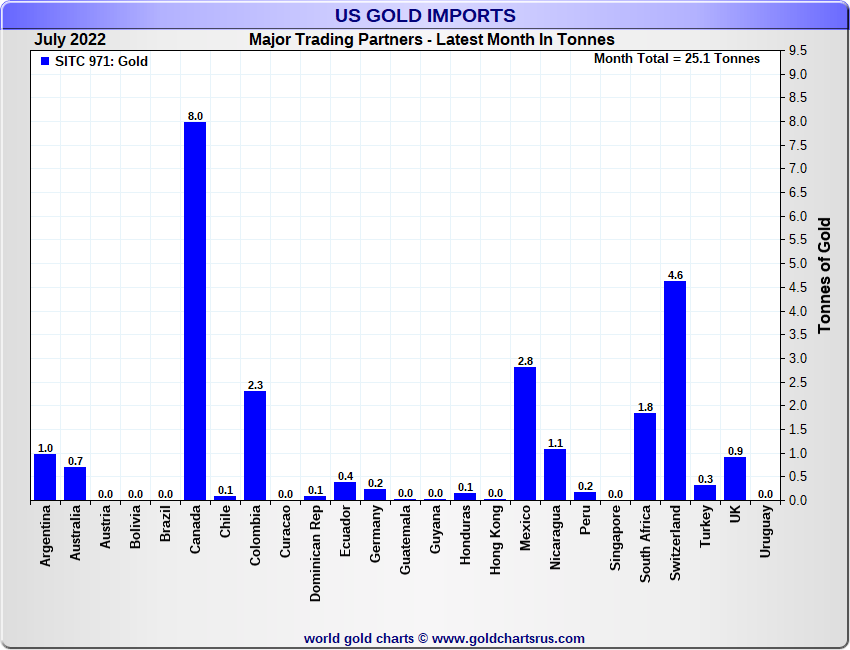
Task: Click the 'SITC 971: Gold' legend label
Action: tap(101, 61)
